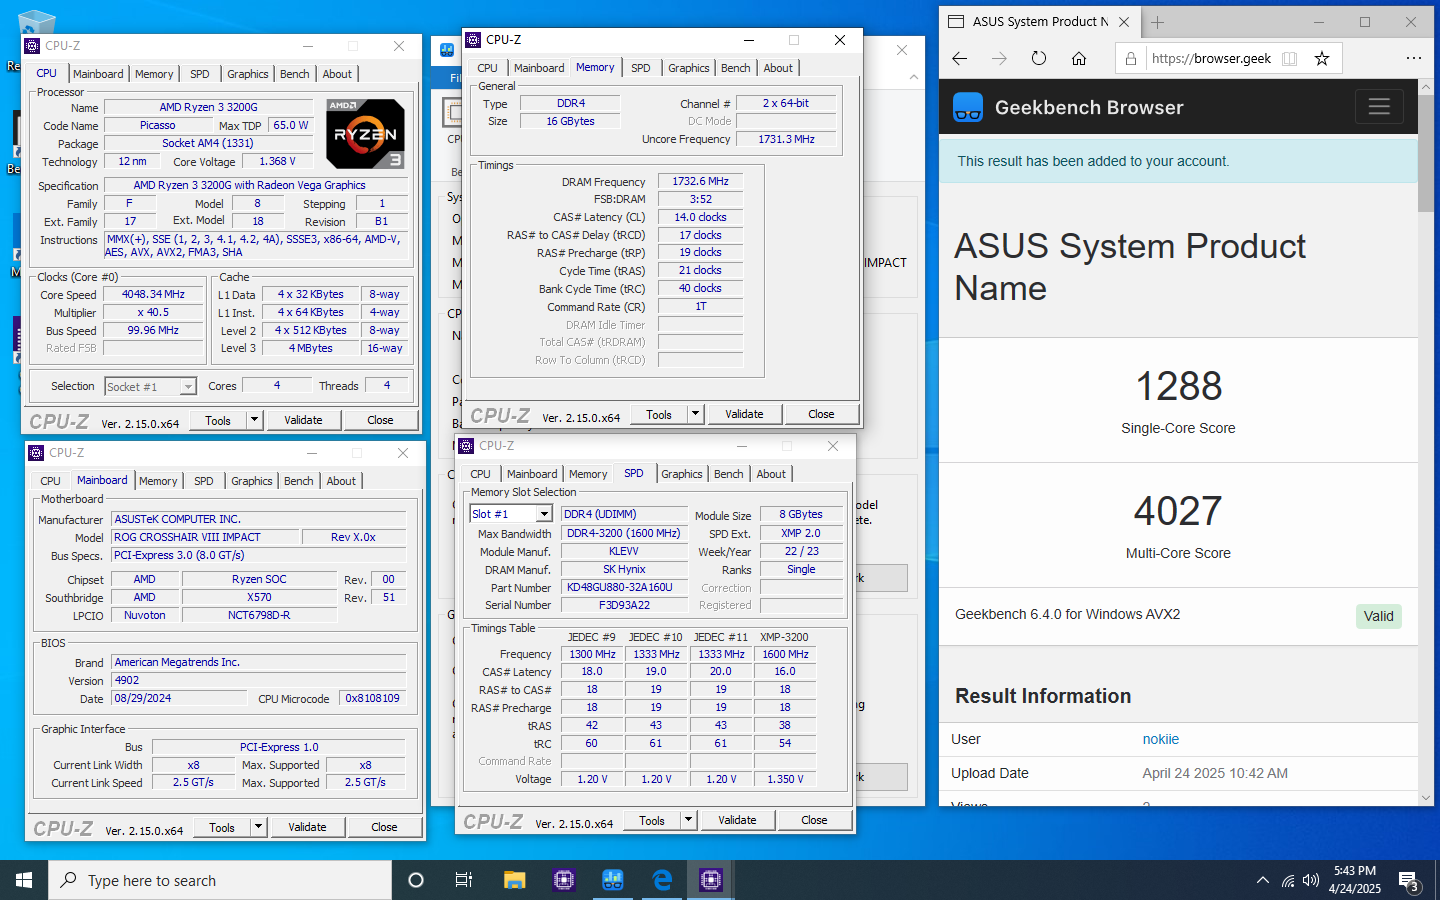
Task: Expand the Socket #1 selection dropdown
Action: pos(187,387)
